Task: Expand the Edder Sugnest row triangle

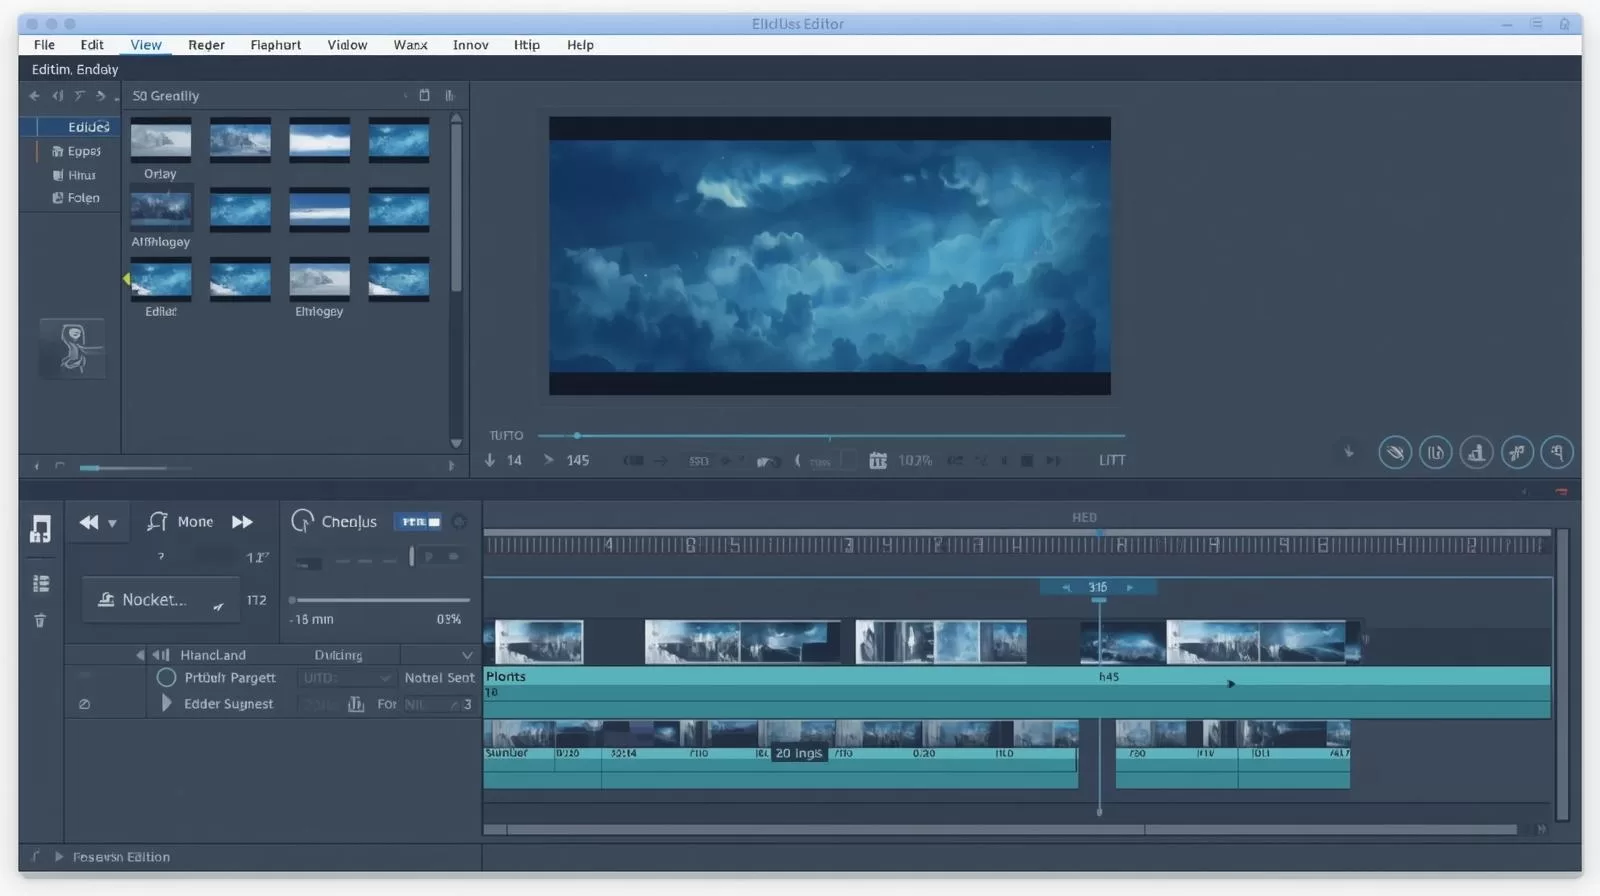Action: [x=166, y=704]
